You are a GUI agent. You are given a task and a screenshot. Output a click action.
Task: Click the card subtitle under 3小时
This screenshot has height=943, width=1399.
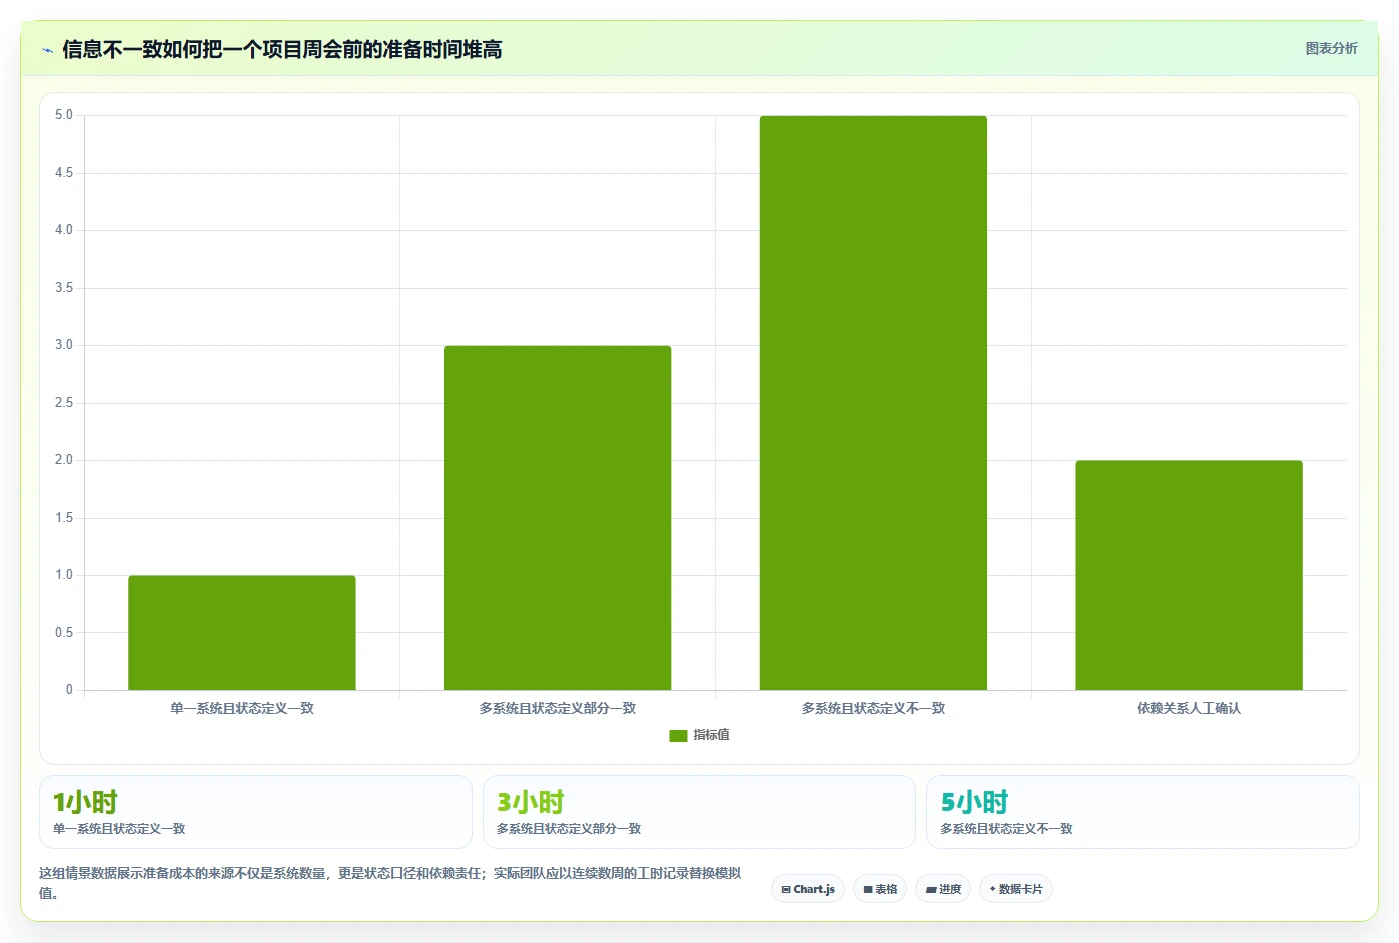click(x=569, y=829)
